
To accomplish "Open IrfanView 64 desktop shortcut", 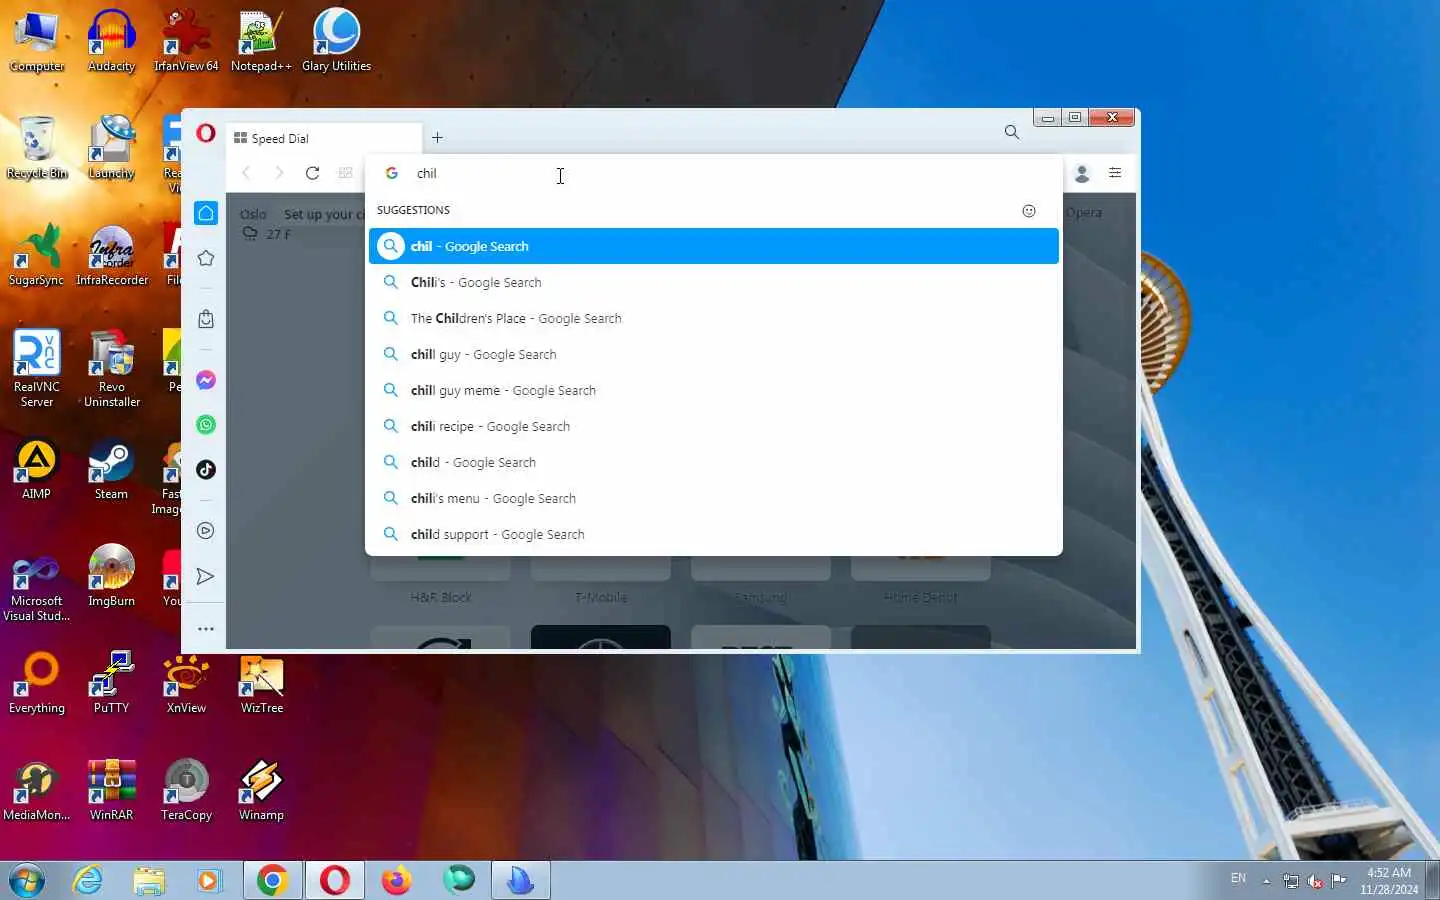I will [186, 41].
